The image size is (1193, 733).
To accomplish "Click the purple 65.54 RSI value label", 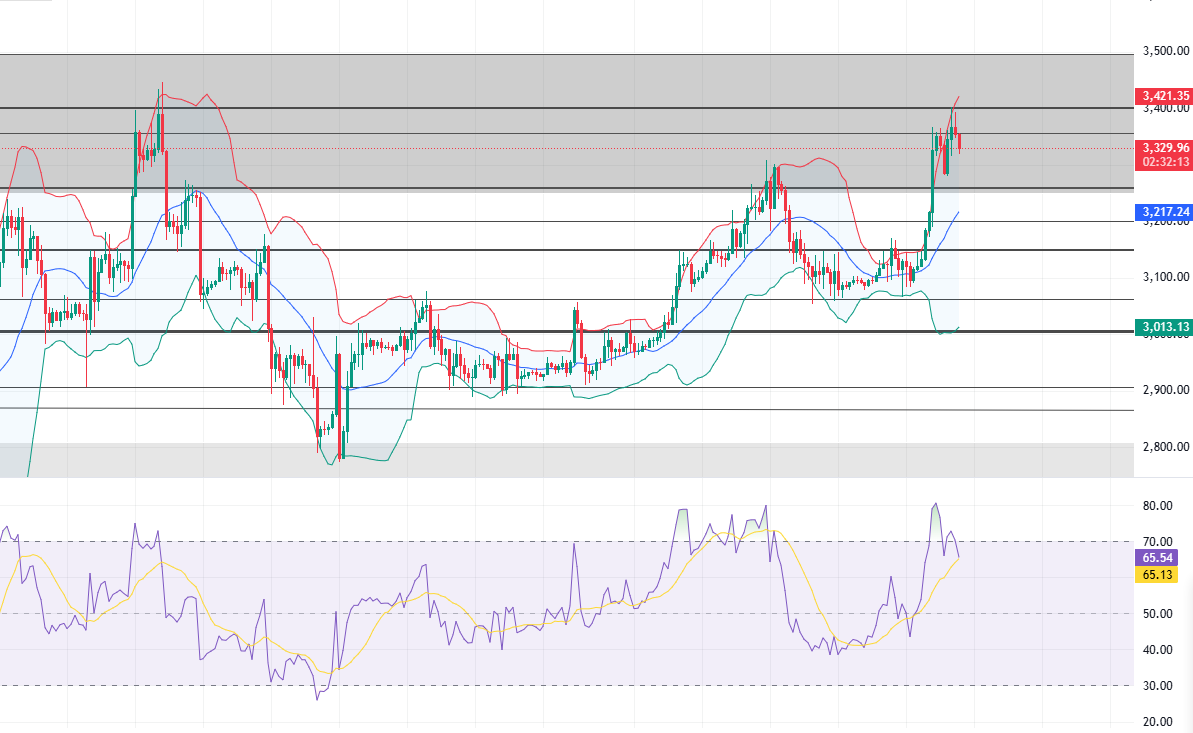I will 1158,557.
